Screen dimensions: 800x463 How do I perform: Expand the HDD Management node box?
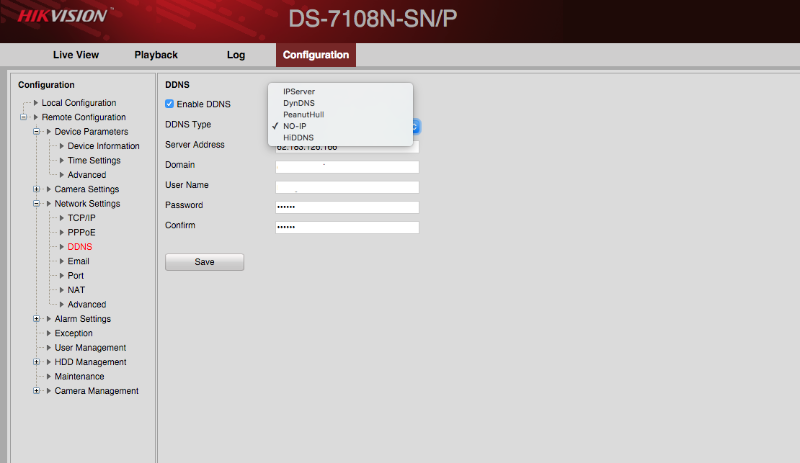click(36, 362)
